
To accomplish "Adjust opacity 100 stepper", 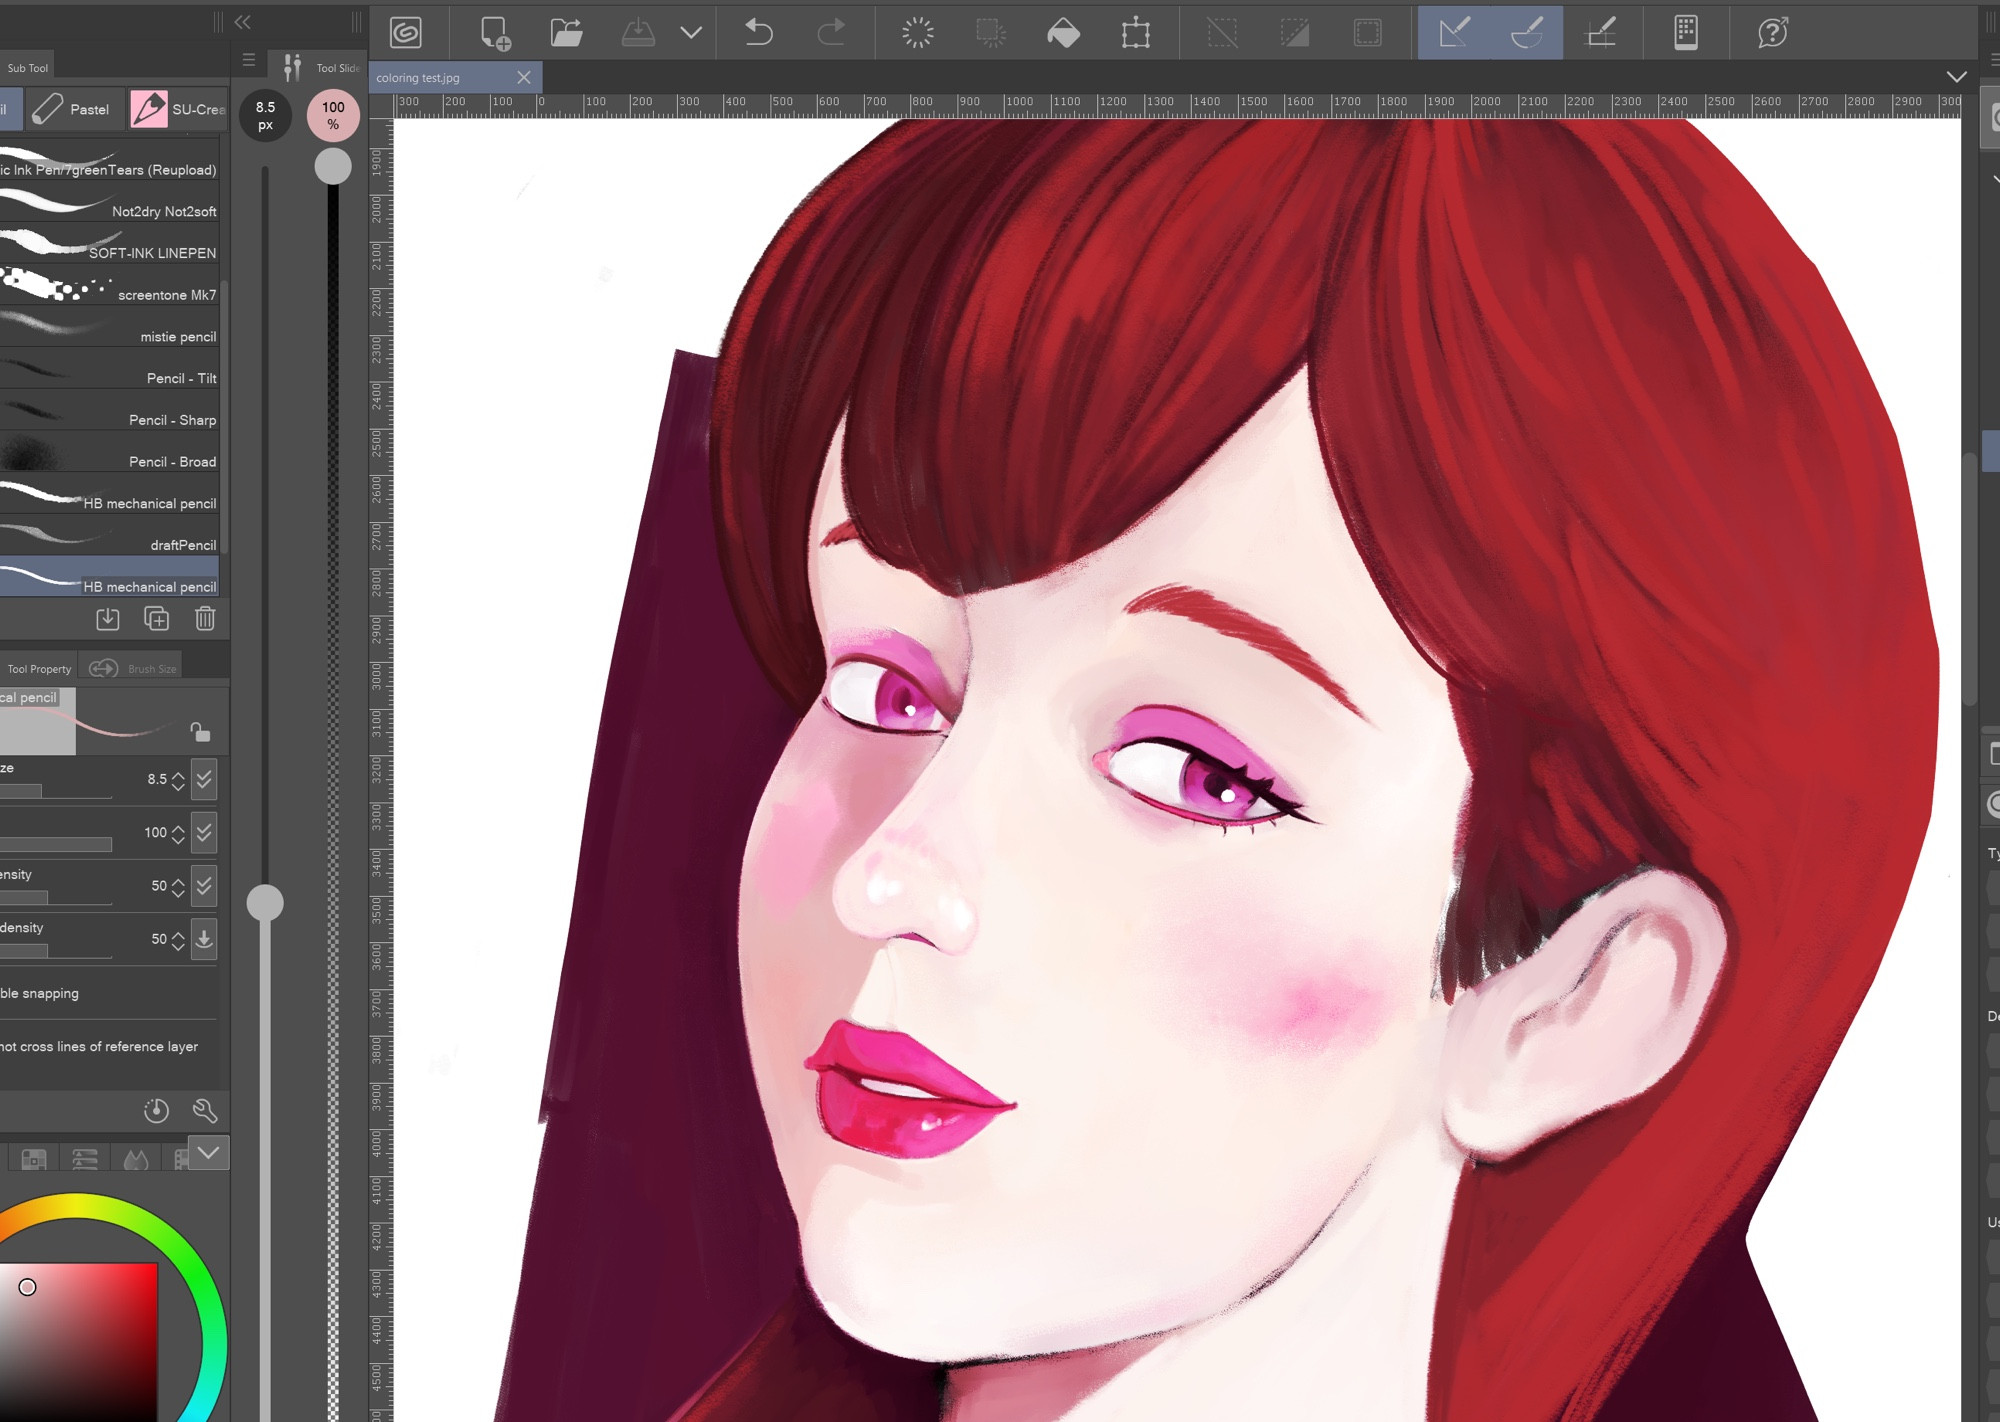I will click(178, 833).
